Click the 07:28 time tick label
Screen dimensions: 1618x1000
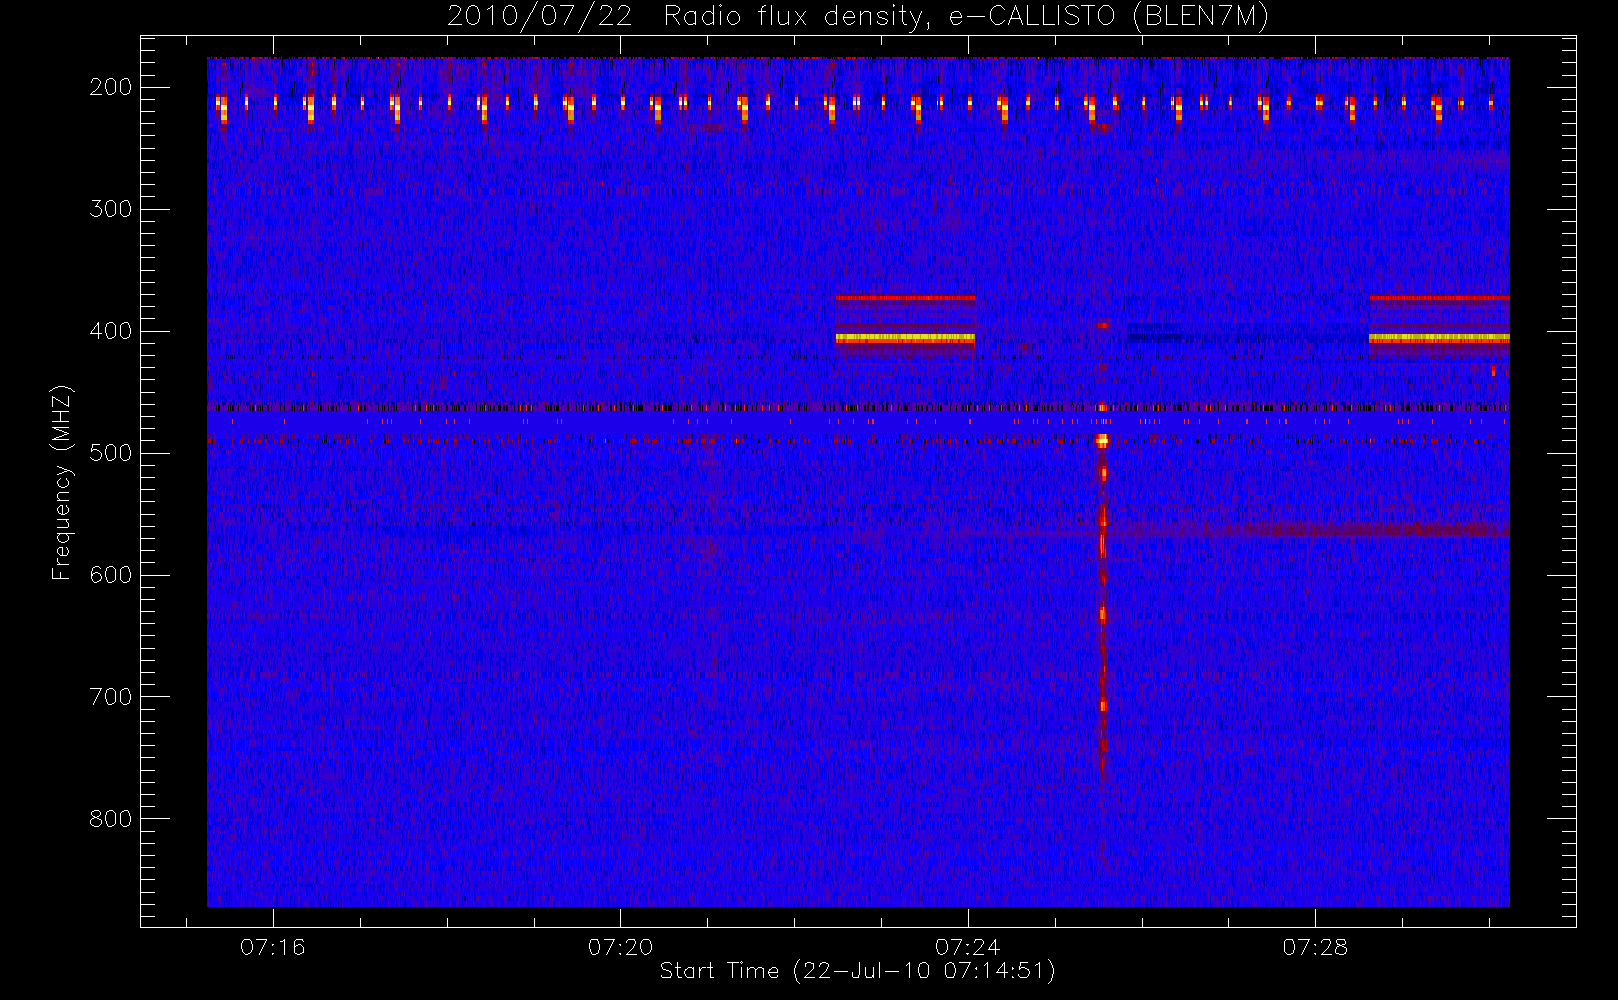pyautogui.click(x=1315, y=947)
